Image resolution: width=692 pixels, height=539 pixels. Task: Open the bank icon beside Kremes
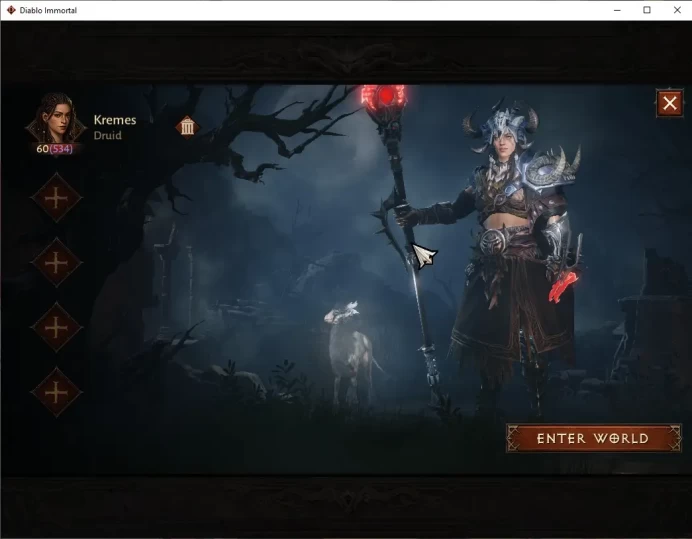point(187,127)
